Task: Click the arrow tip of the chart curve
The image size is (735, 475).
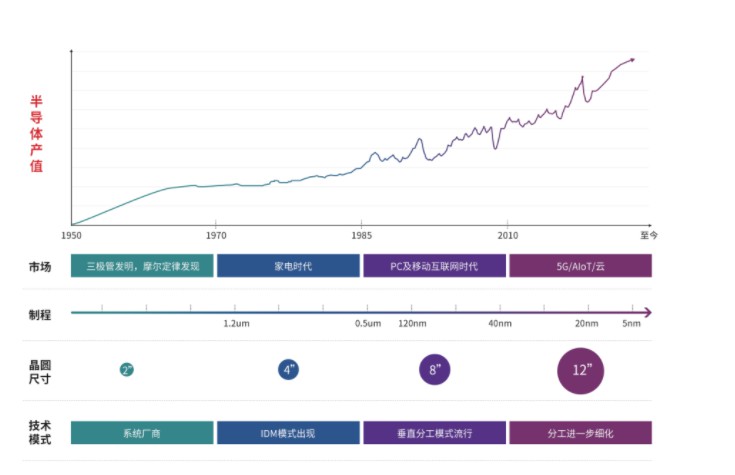Action: pos(632,60)
